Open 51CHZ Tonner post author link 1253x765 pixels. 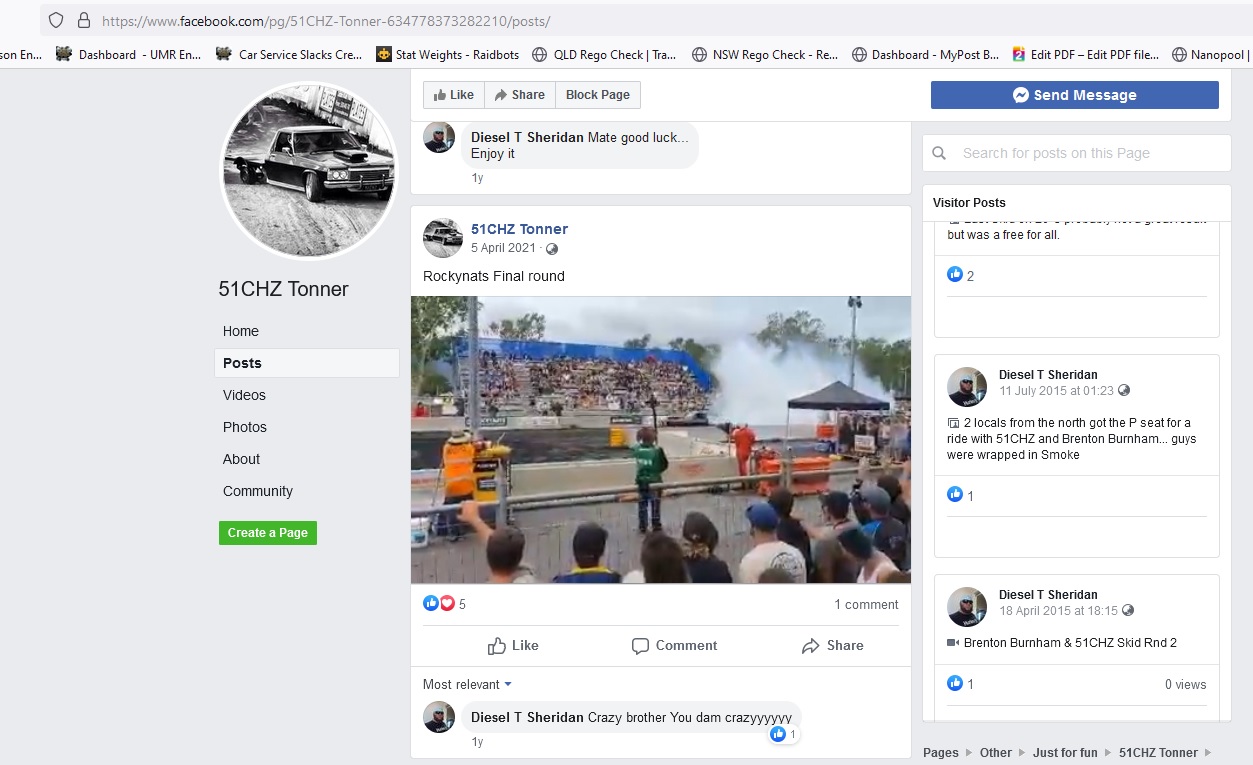519,229
